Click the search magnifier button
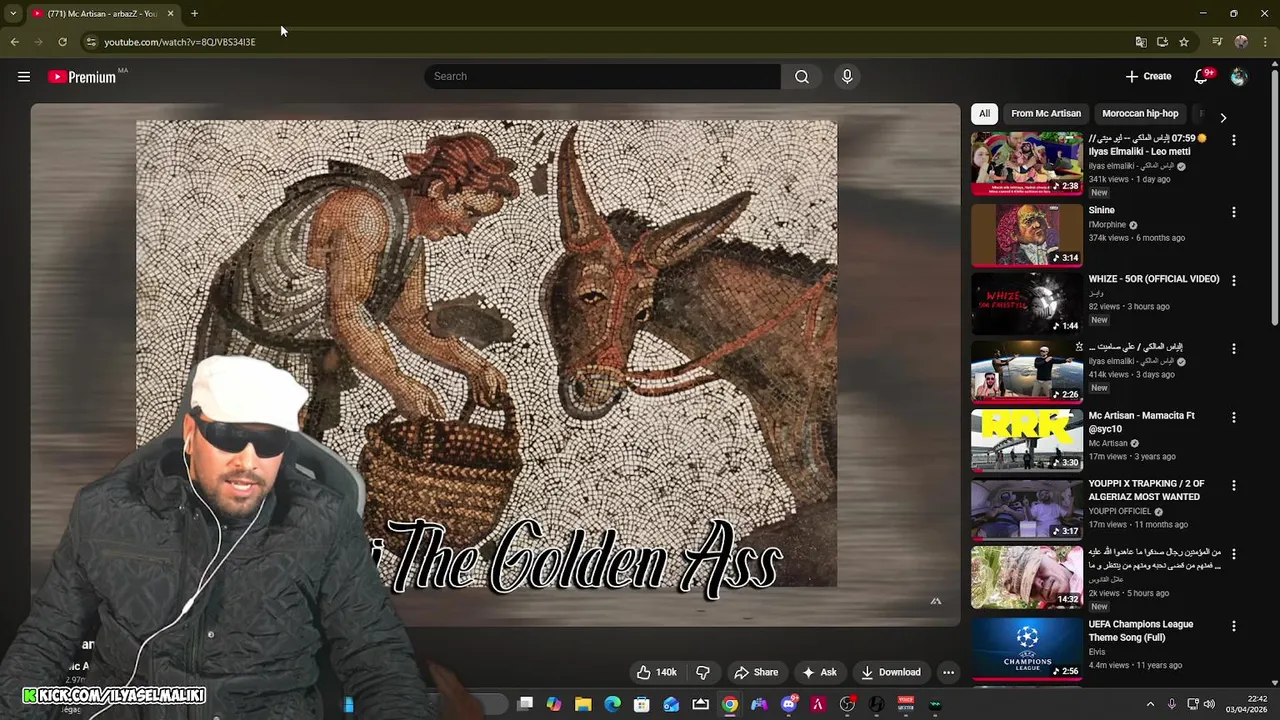Screen dimensions: 1280x720 [x=802, y=77]
